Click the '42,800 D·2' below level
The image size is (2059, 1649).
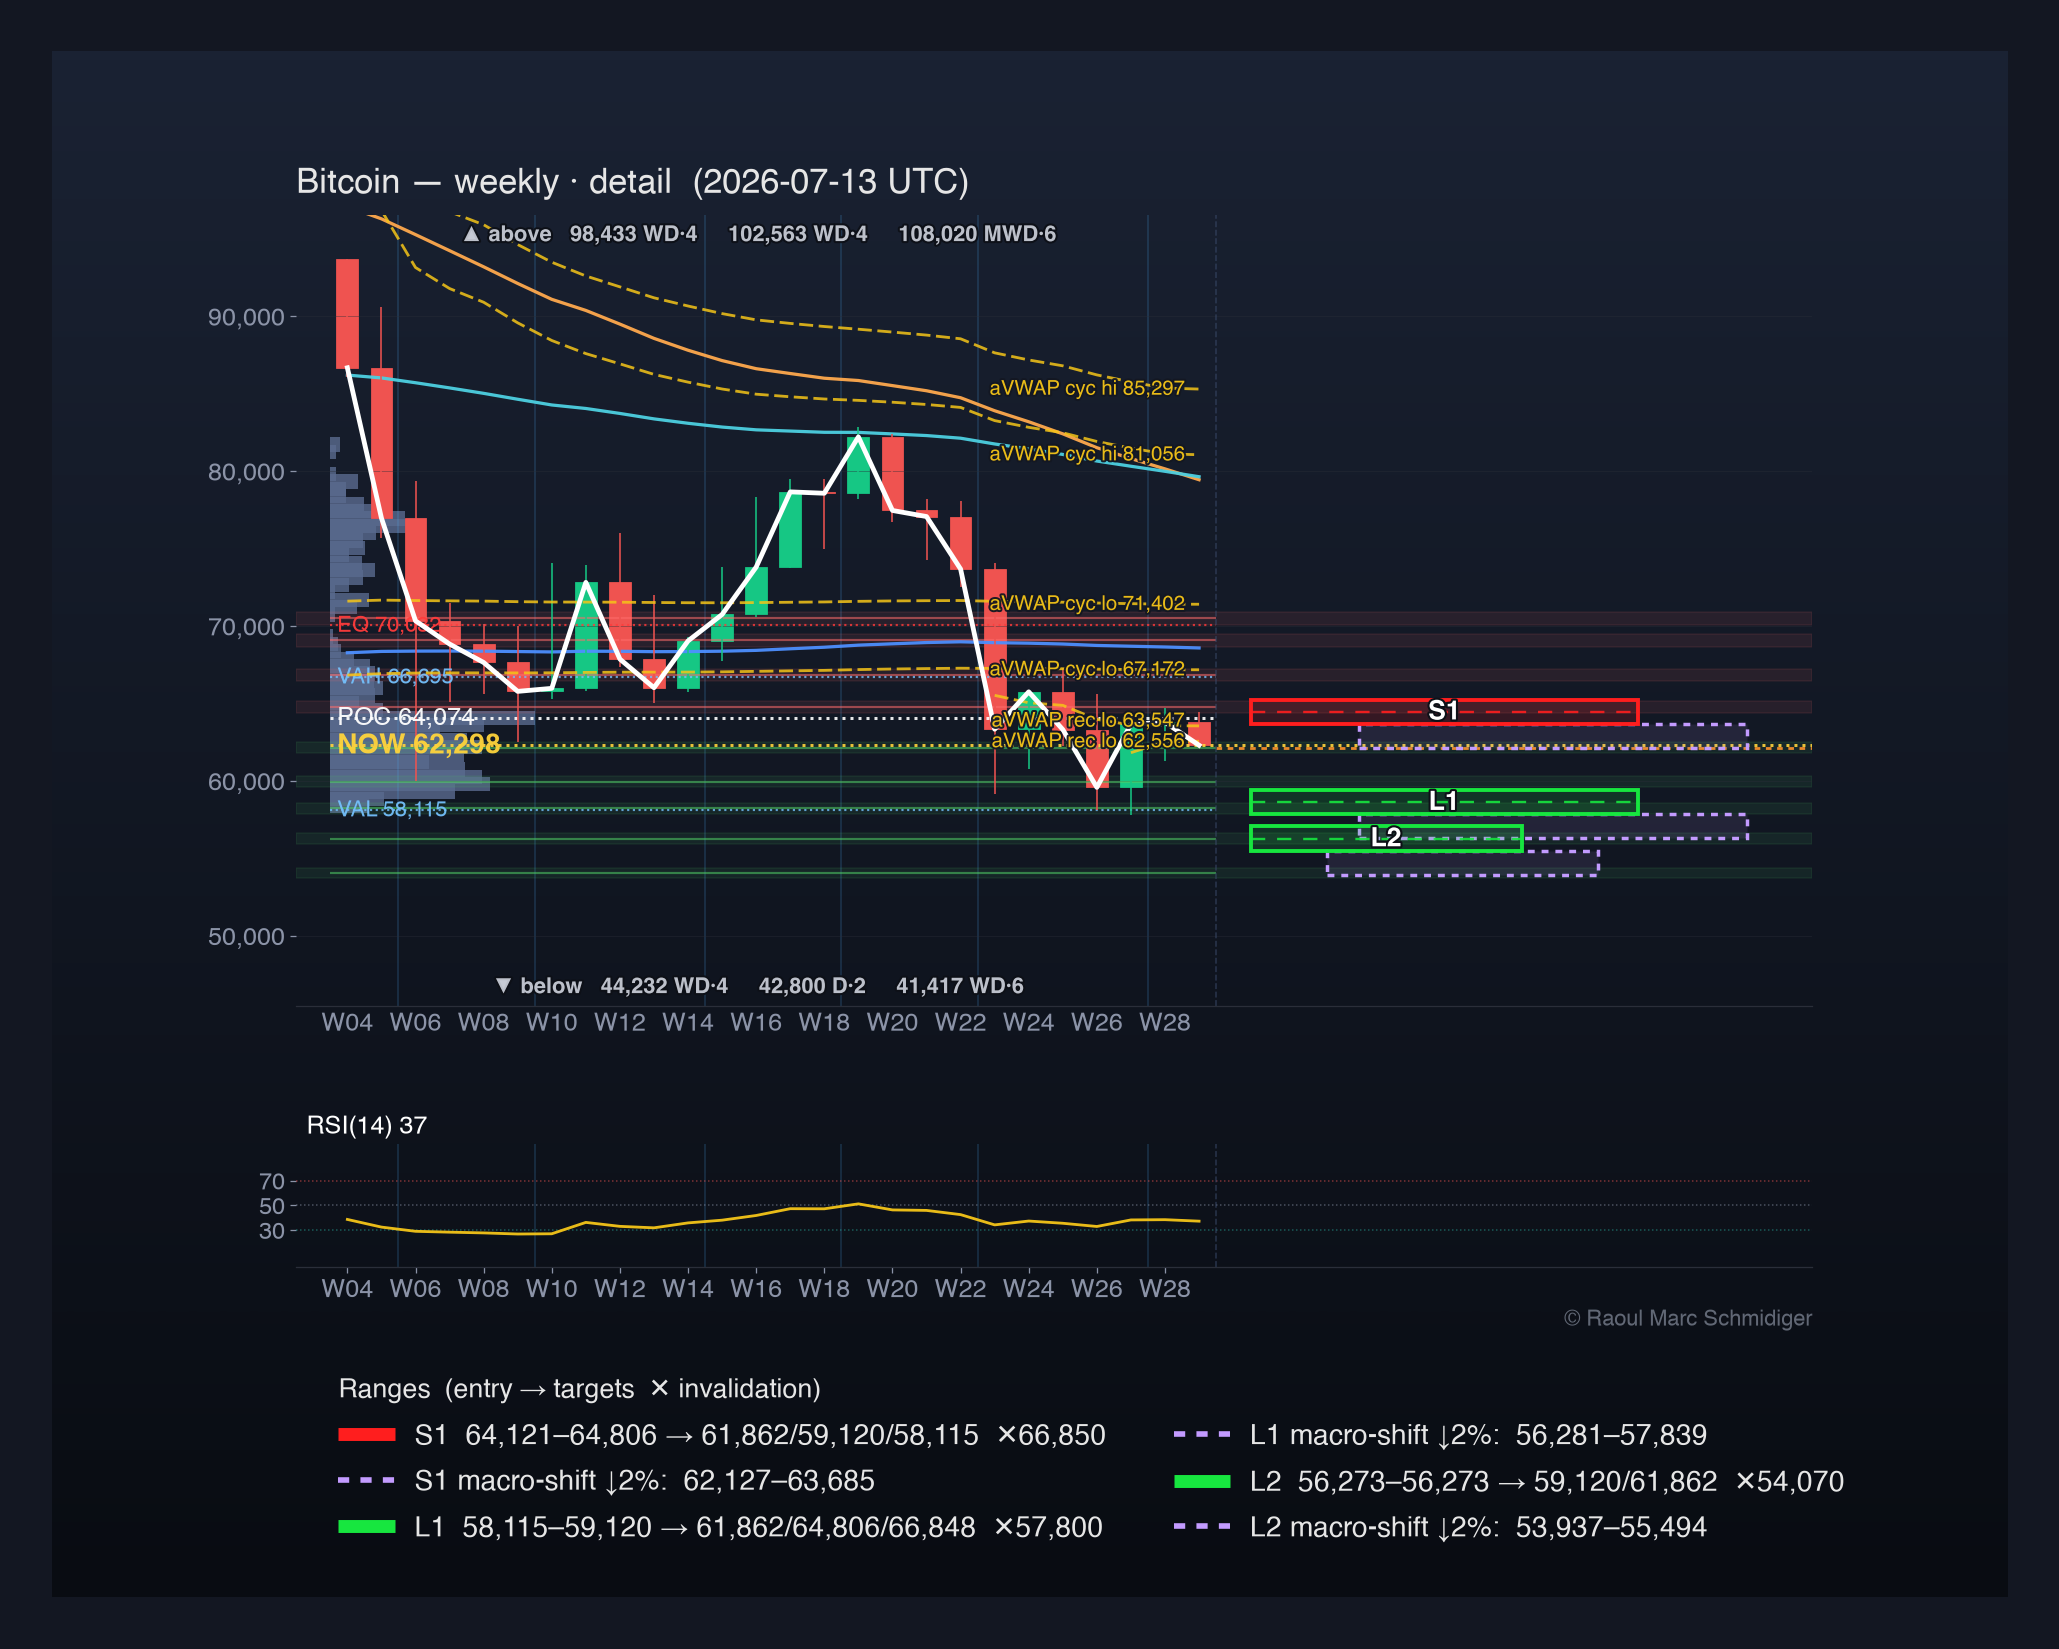tap(812, 986)
